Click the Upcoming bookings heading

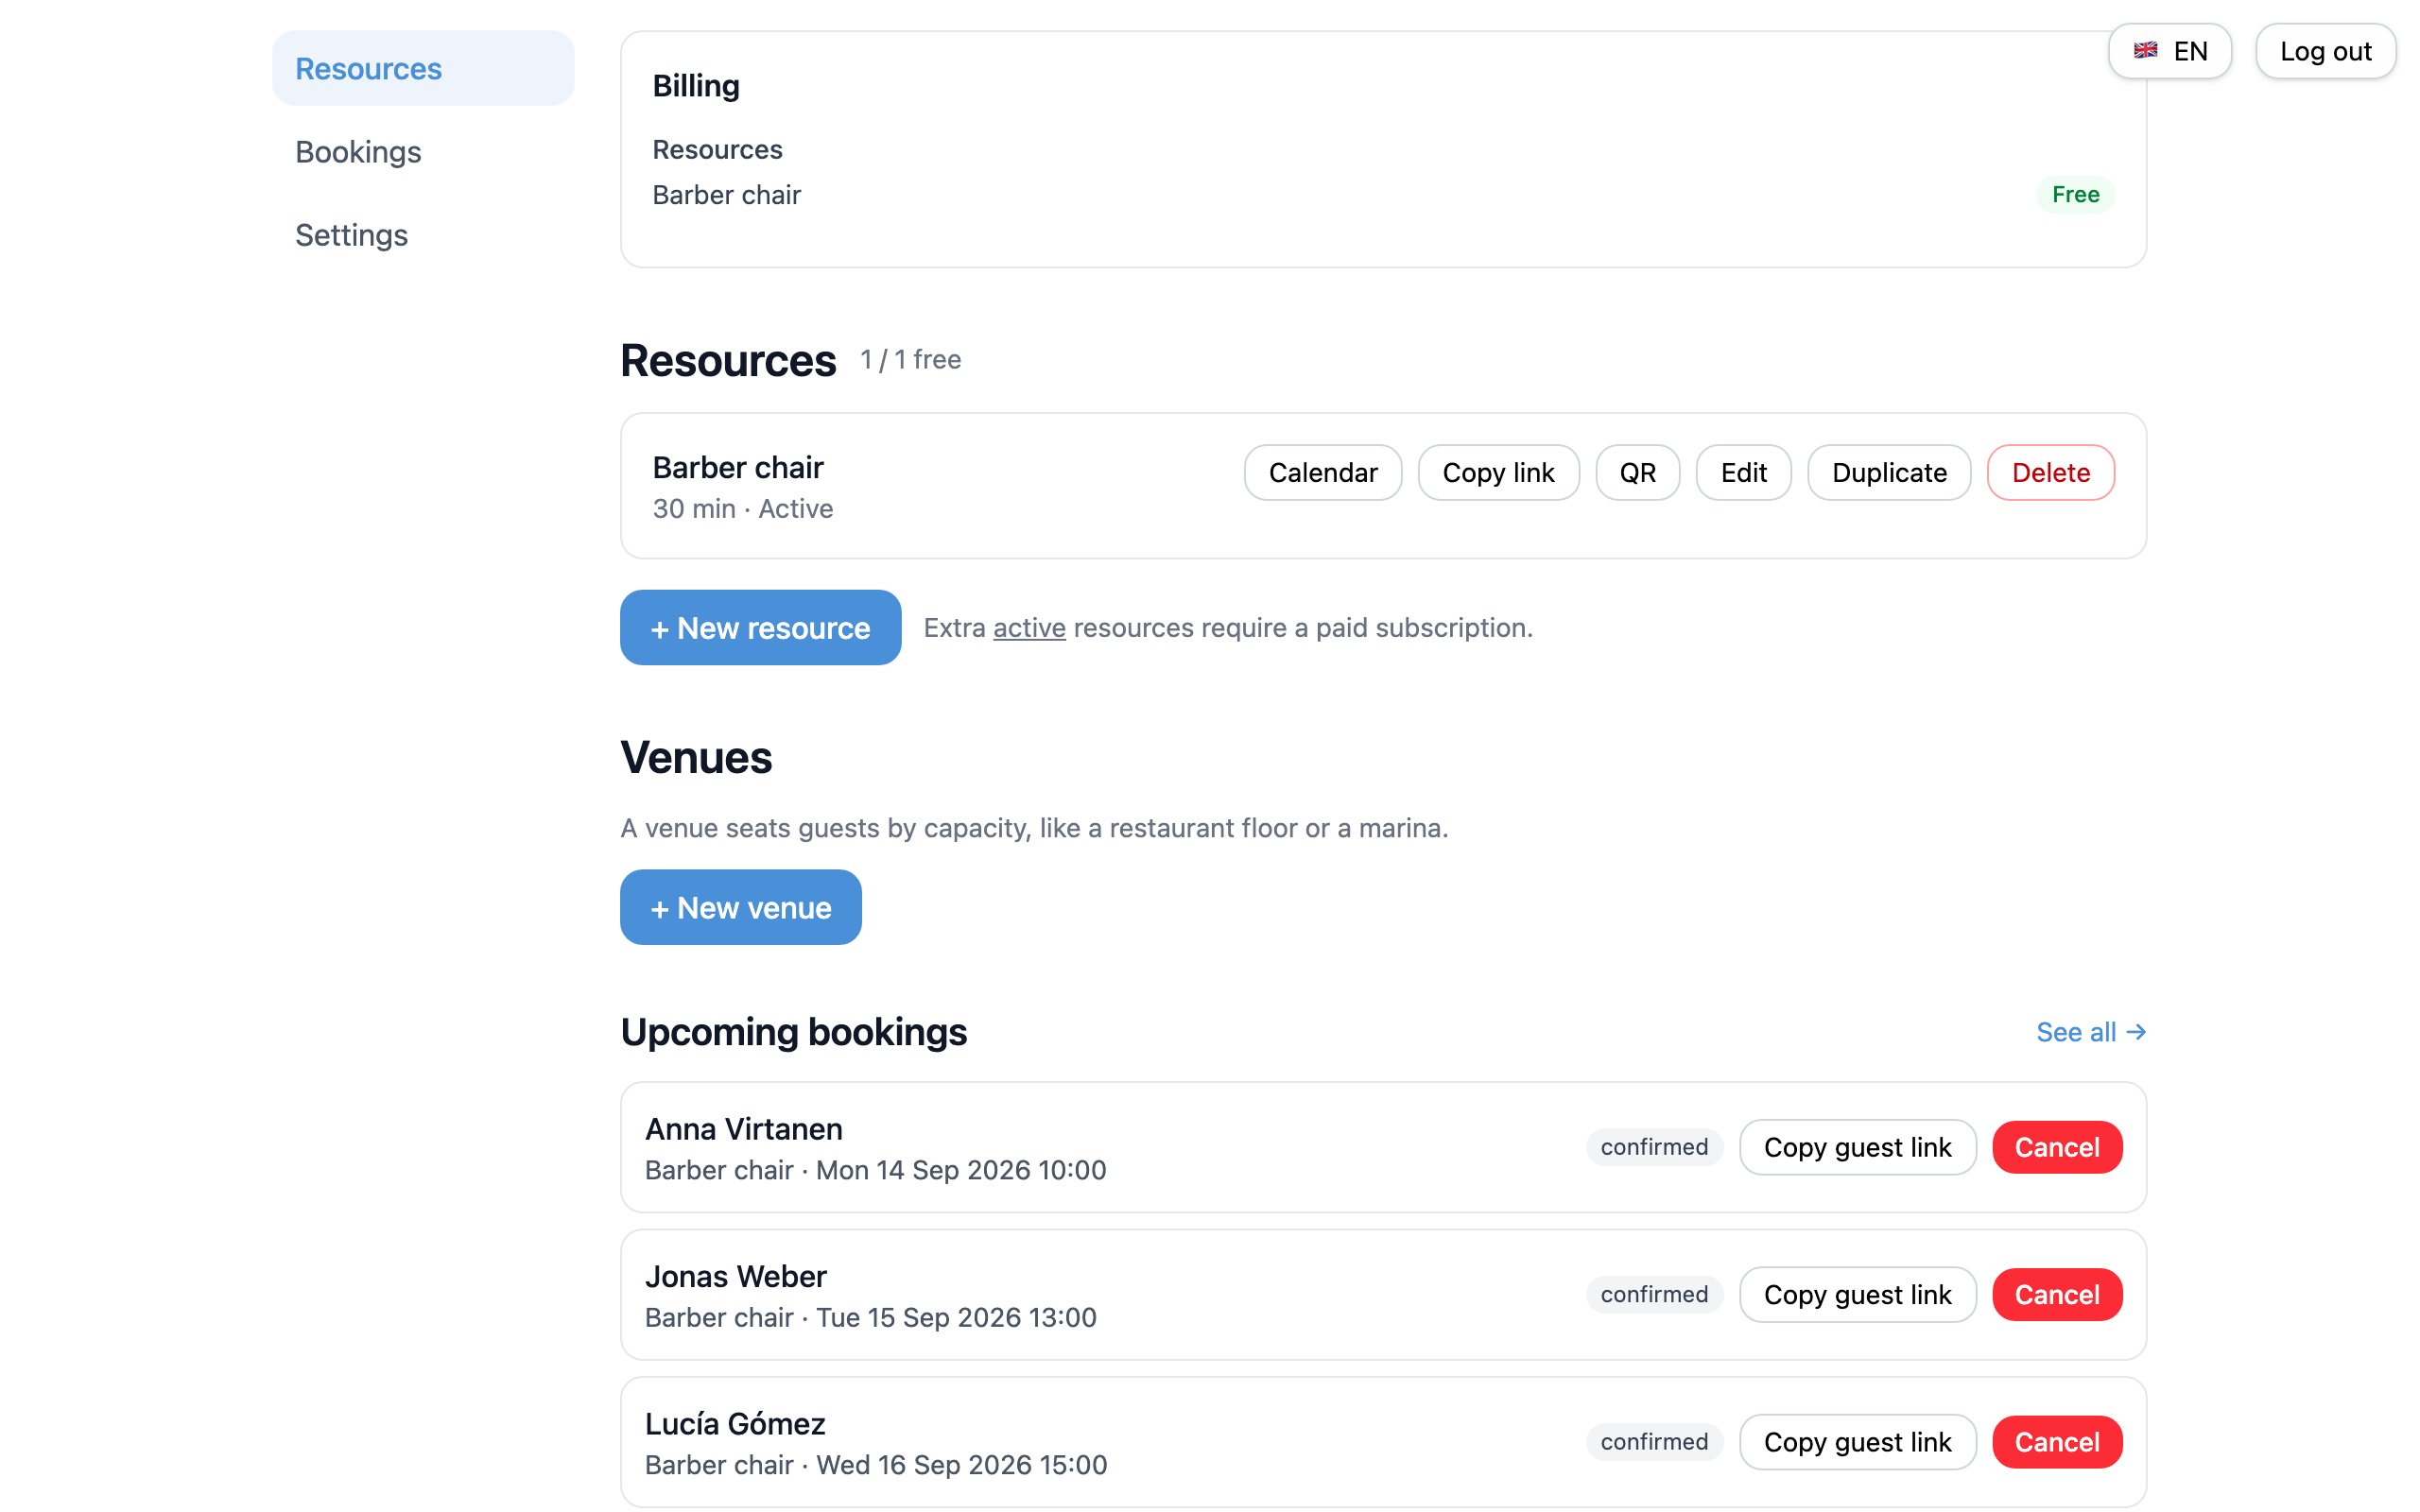click(793, 1031)
